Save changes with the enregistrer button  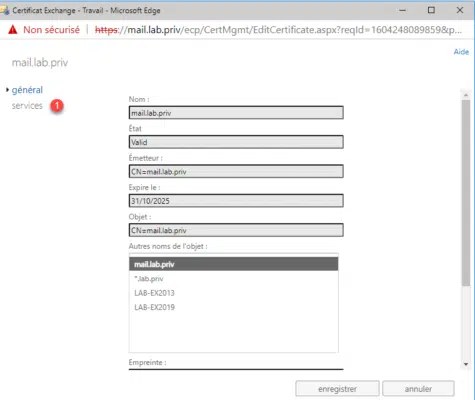pos(337,389)
